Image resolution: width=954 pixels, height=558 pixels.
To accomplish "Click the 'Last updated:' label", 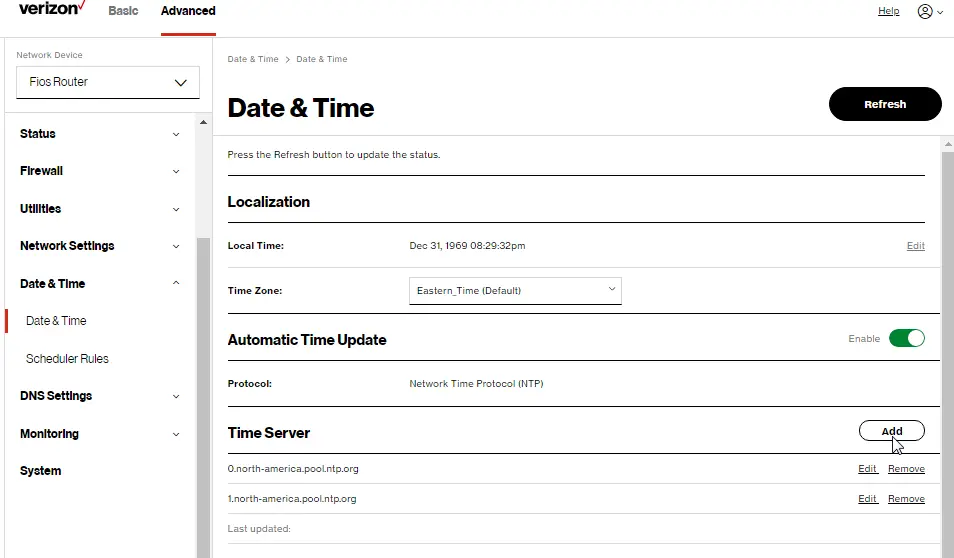I will click(x=259, y=529).
